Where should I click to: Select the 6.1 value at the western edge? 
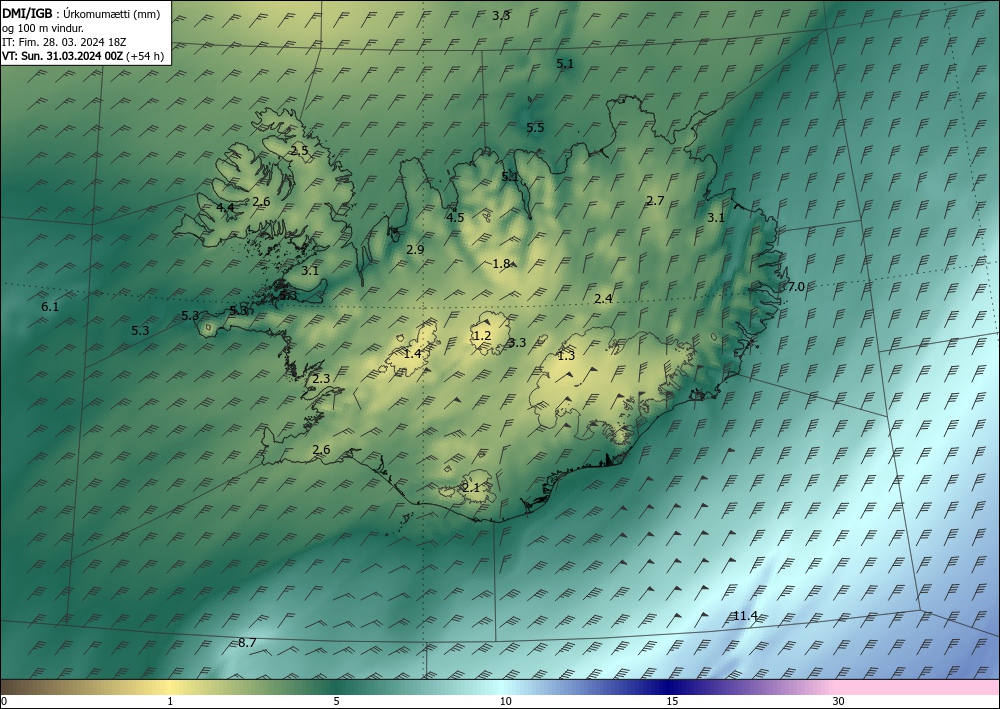[x=50, y=306]
